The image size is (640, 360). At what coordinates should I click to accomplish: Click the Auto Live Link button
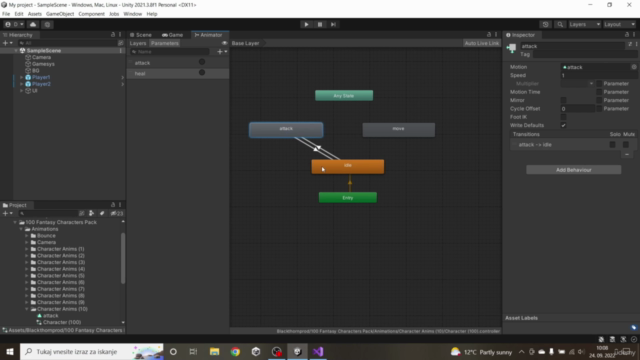[482, 43]
